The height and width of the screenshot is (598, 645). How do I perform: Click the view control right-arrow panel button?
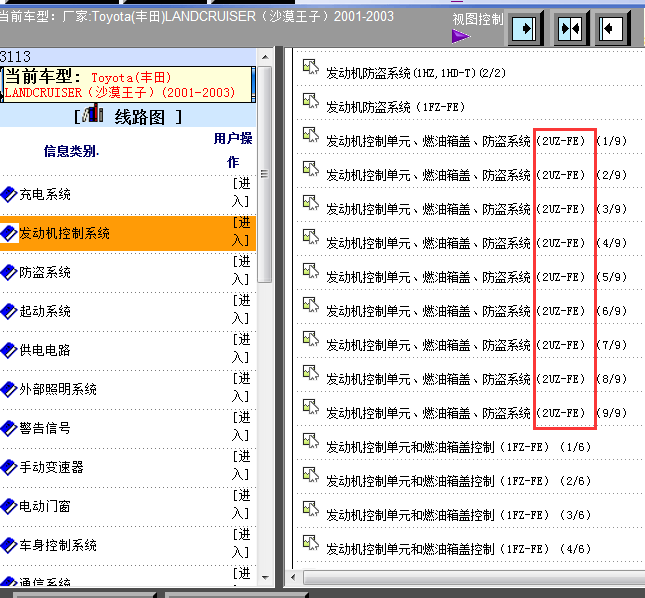click(526, 28)
